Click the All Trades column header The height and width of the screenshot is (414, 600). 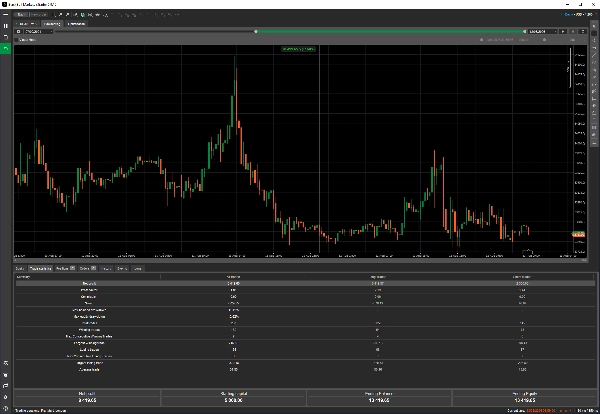click(x=233, y=277)
